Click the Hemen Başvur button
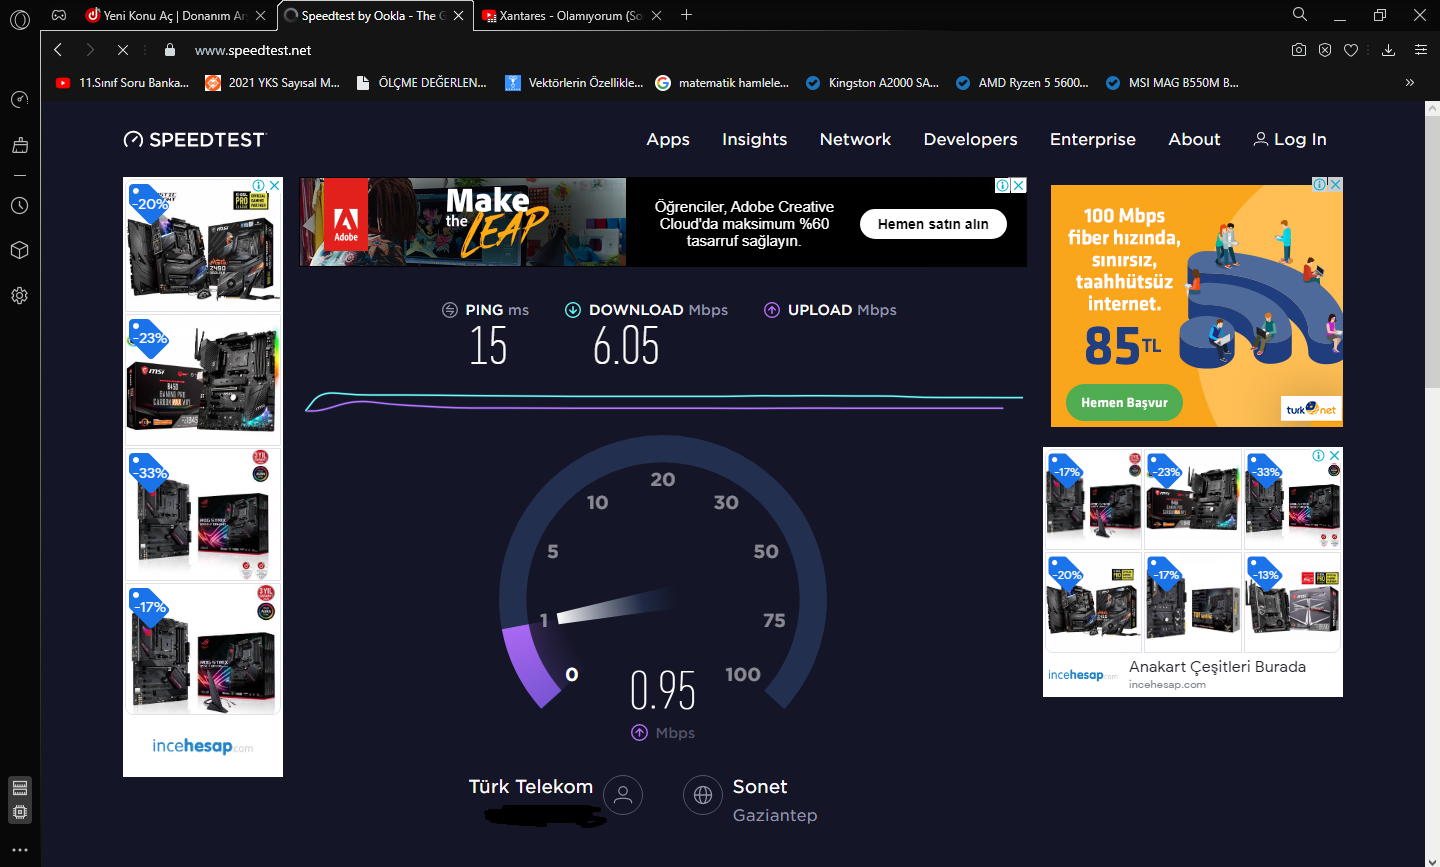The height and width of the screenshot is (867, 1440). point(1124,402)
